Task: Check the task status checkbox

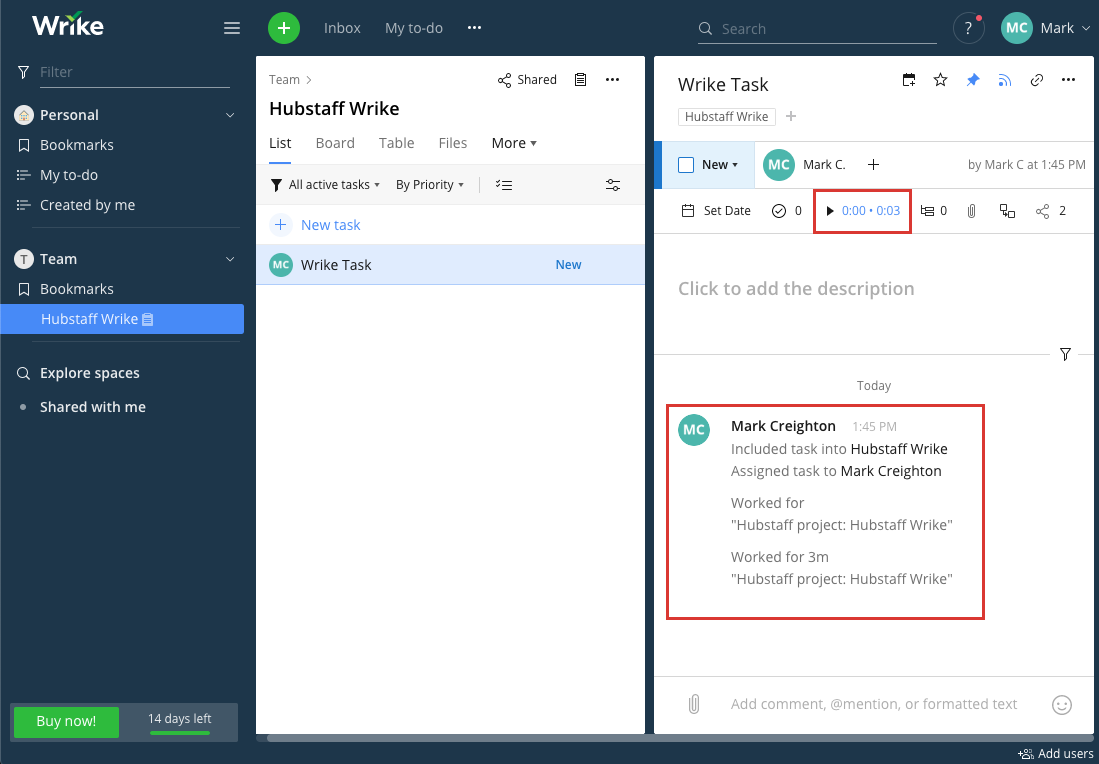Action: (x=686, y=165)
